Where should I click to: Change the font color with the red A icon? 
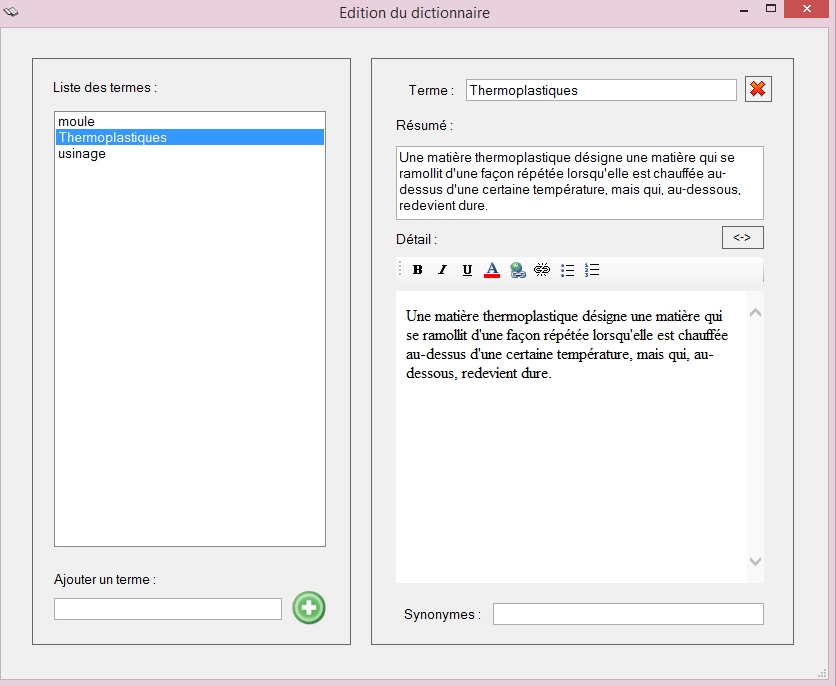(x=492, y=270)
